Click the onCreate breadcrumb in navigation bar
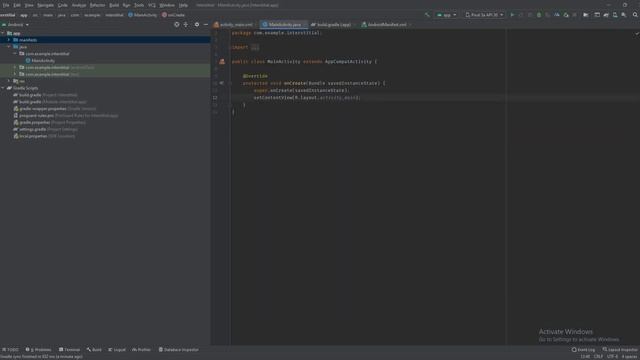Image resolution: width=640 pixels, height=360 pixels. point(173,15)
